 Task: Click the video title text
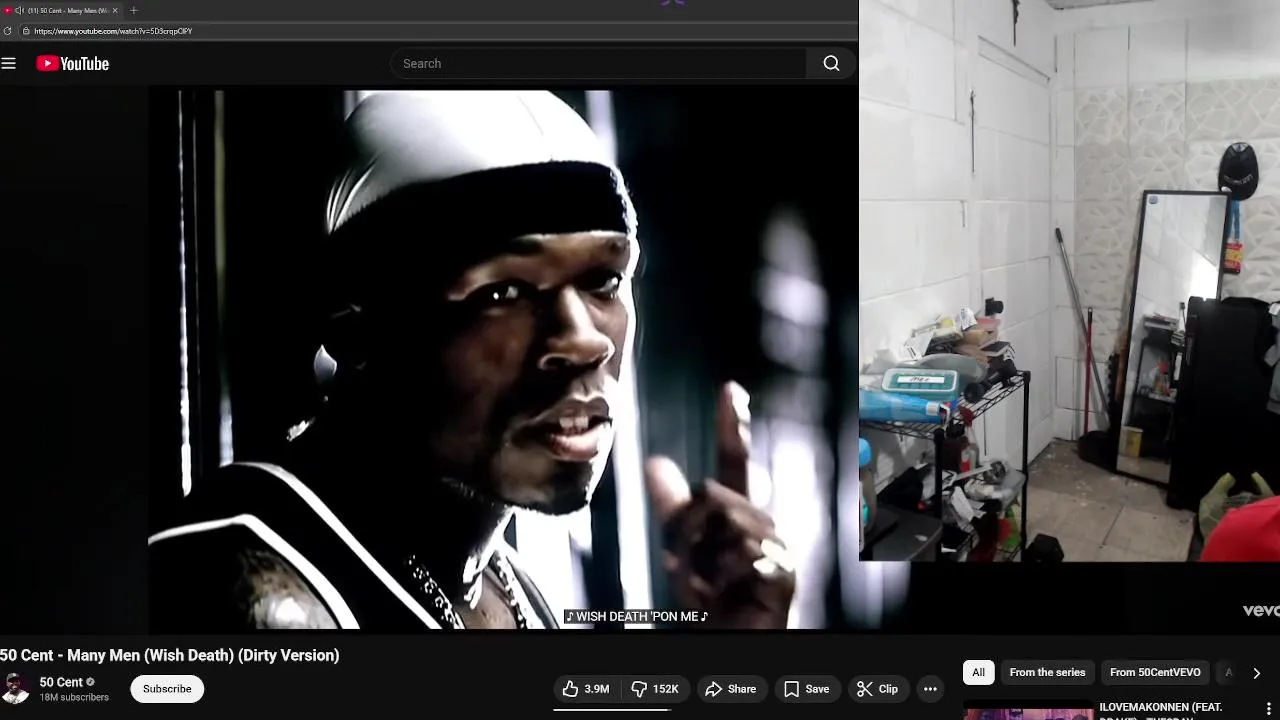(x=170, y=655)
